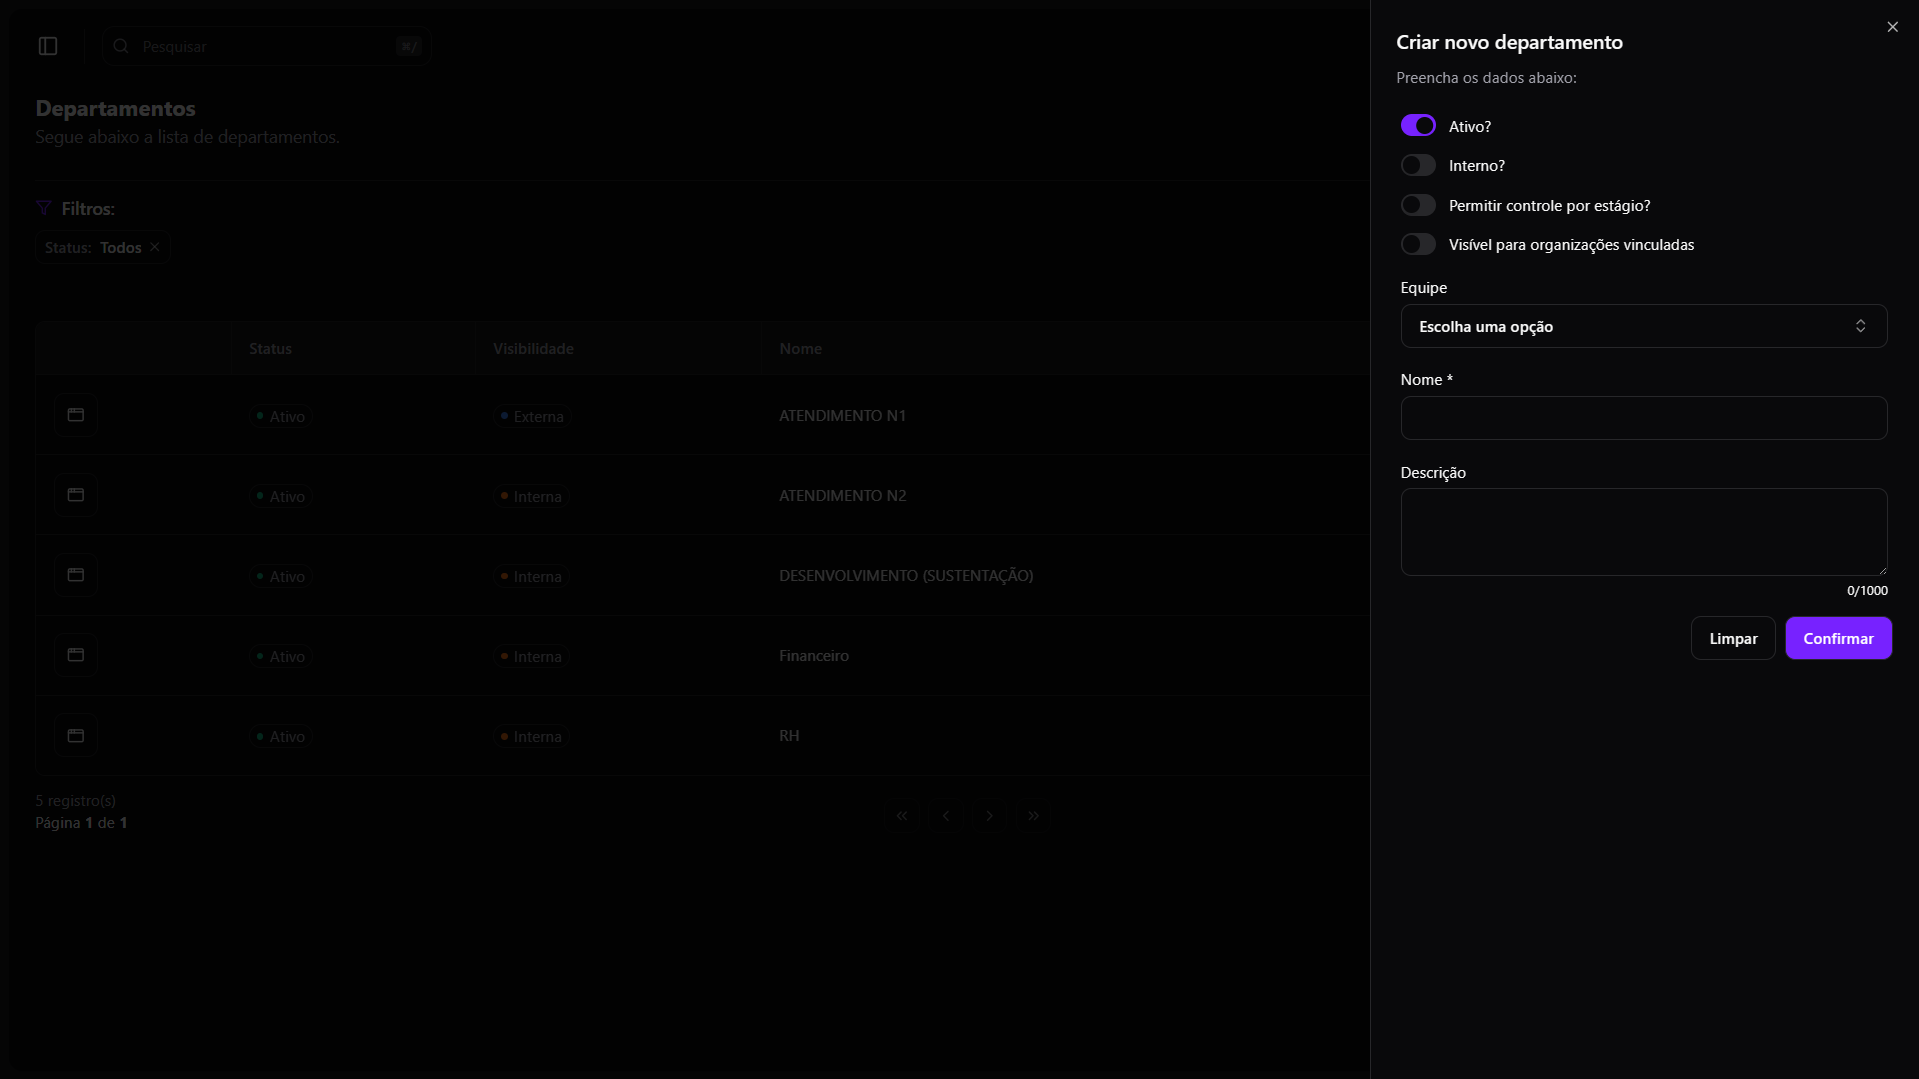The width and height of the screenshot is (1919, 1079).
Task: Click the filter funnel icon
Action: pos(44,208)
